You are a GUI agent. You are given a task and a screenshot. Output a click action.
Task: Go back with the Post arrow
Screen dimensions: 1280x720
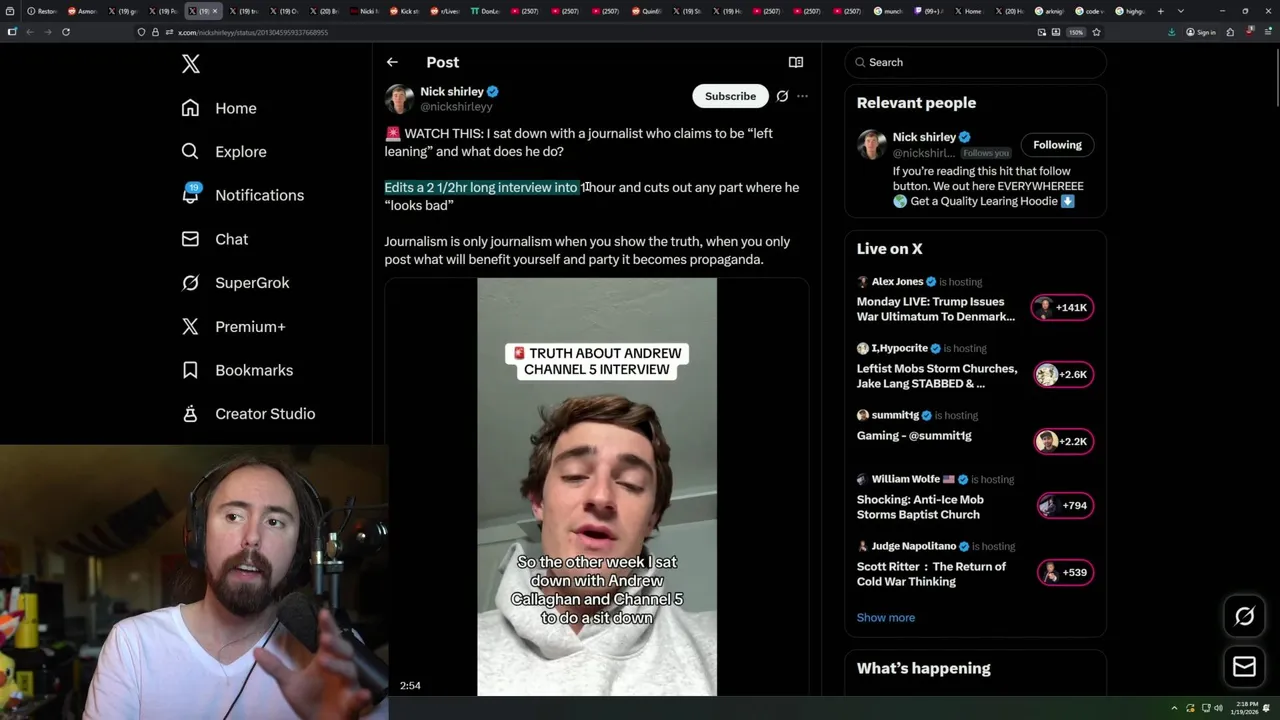(392, 62)
